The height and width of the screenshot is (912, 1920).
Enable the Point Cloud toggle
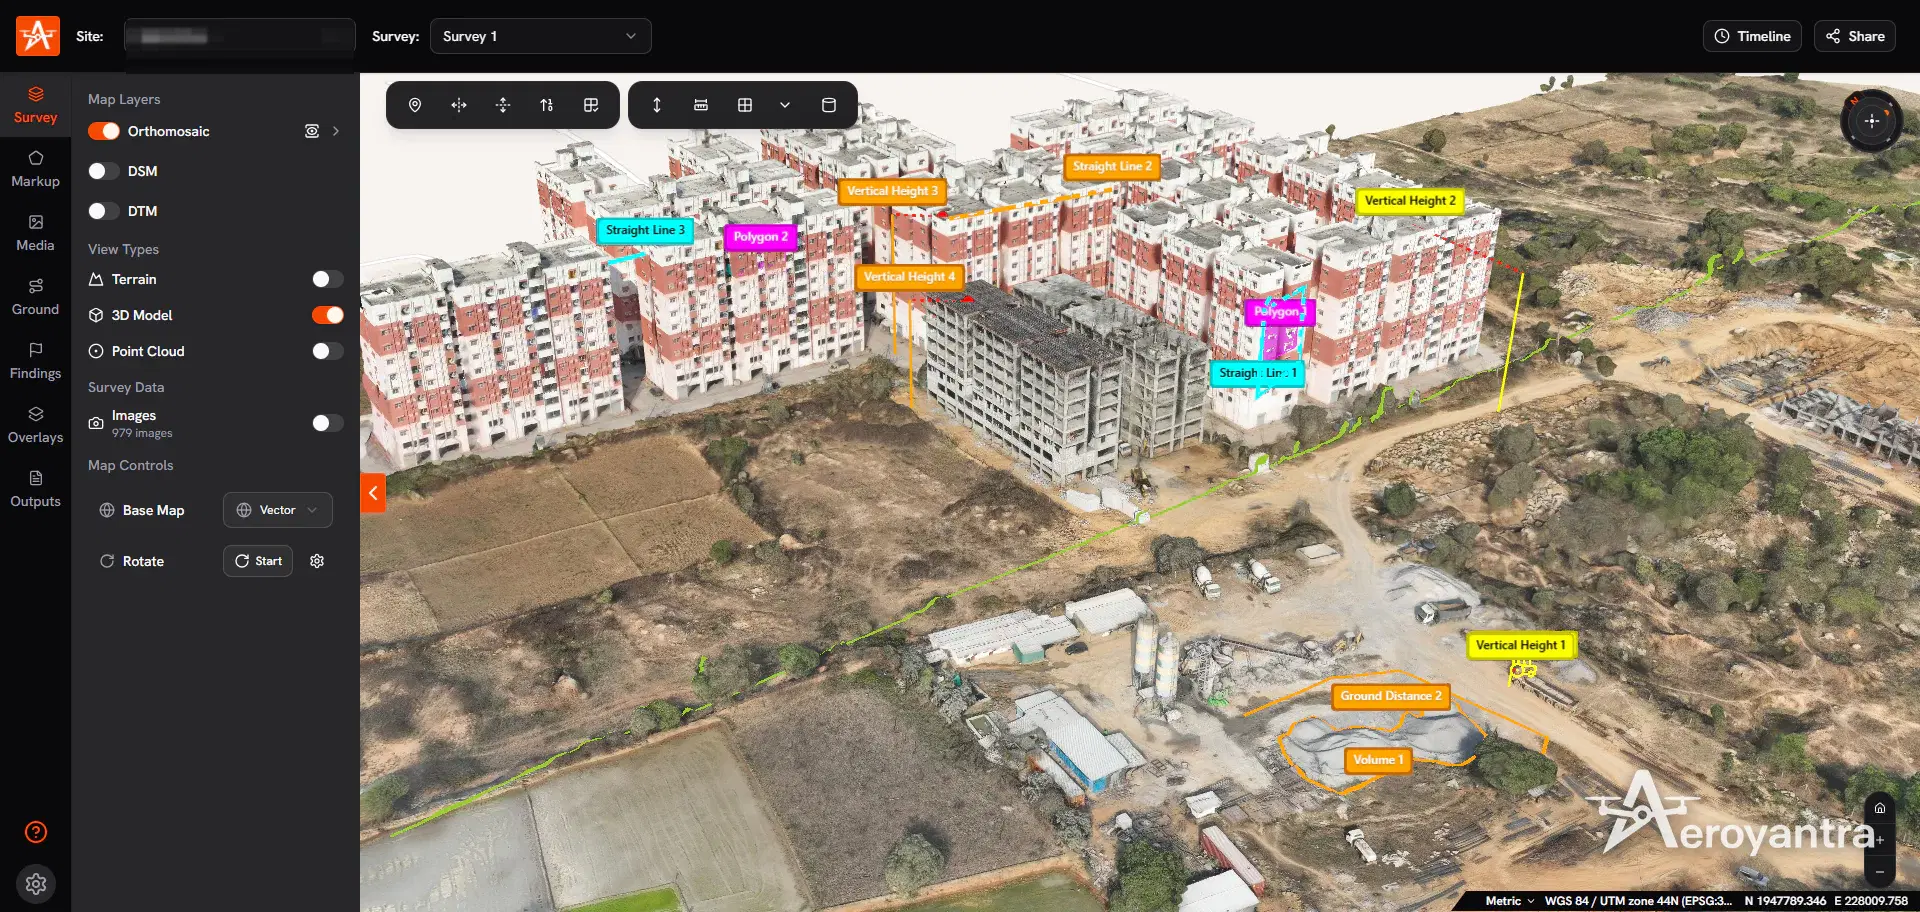coord(327,351)
